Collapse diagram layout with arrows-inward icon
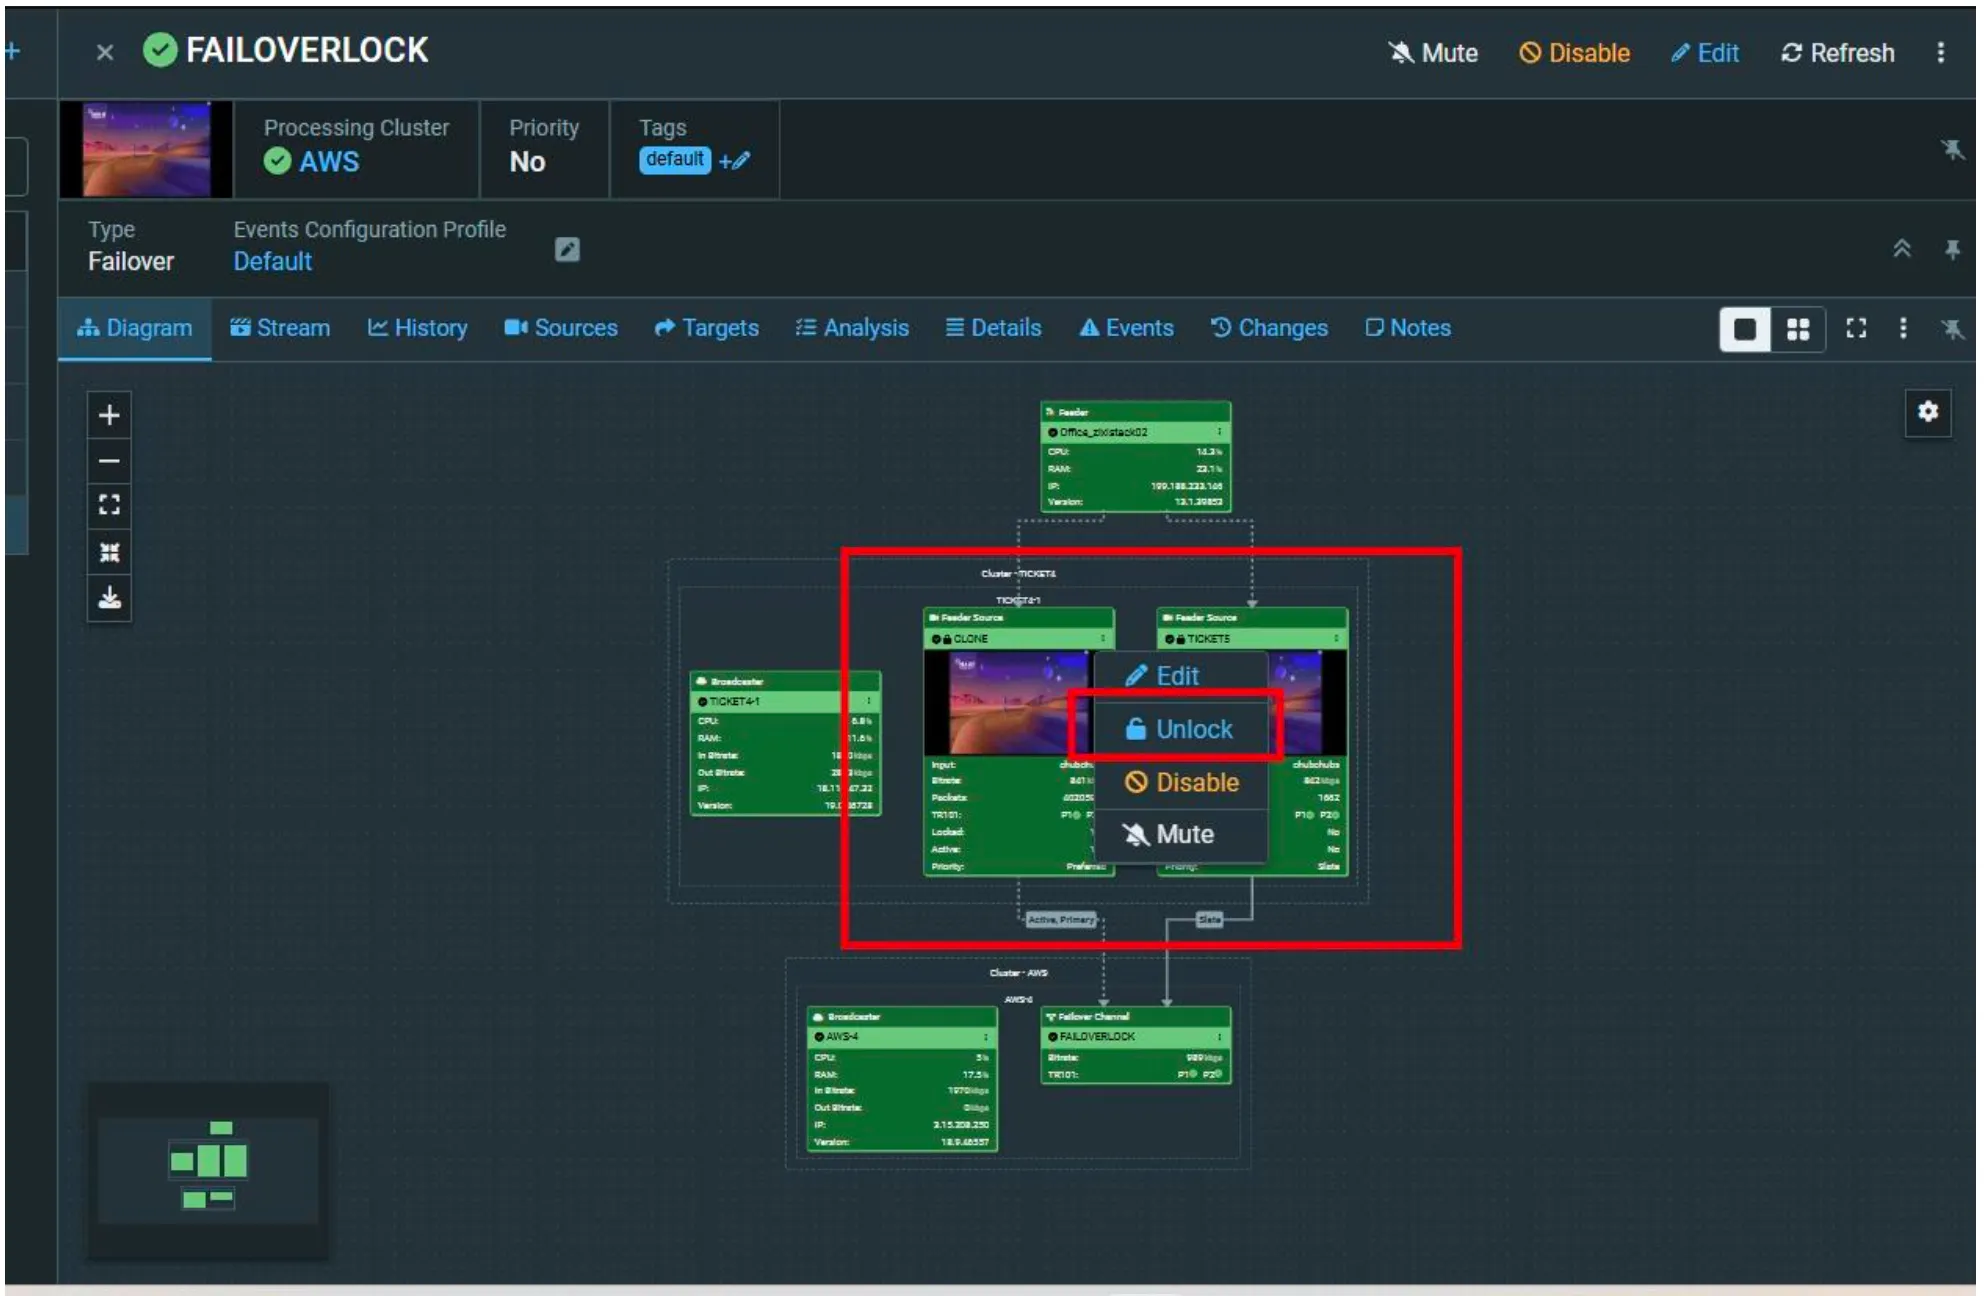 (x=110, y=552)
